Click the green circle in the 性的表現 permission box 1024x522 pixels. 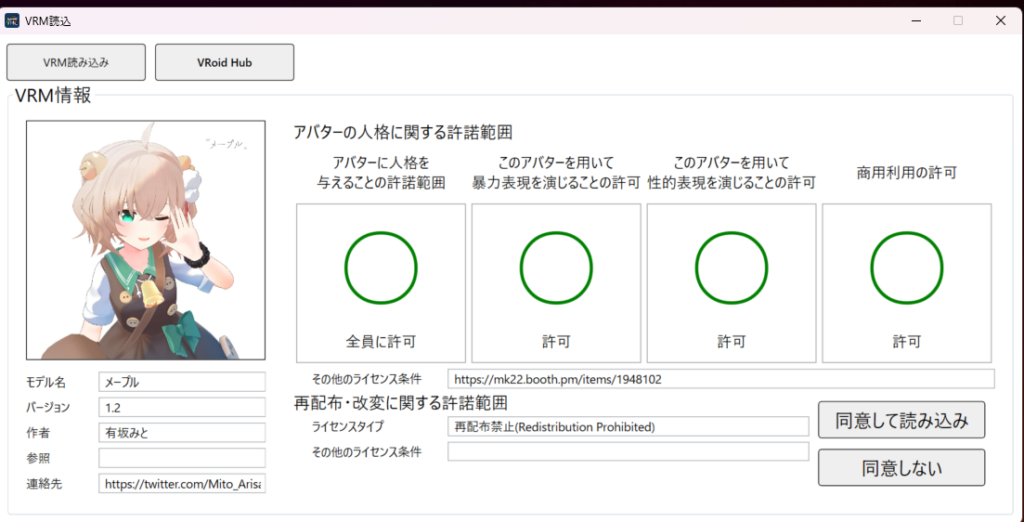click(731, 267)
